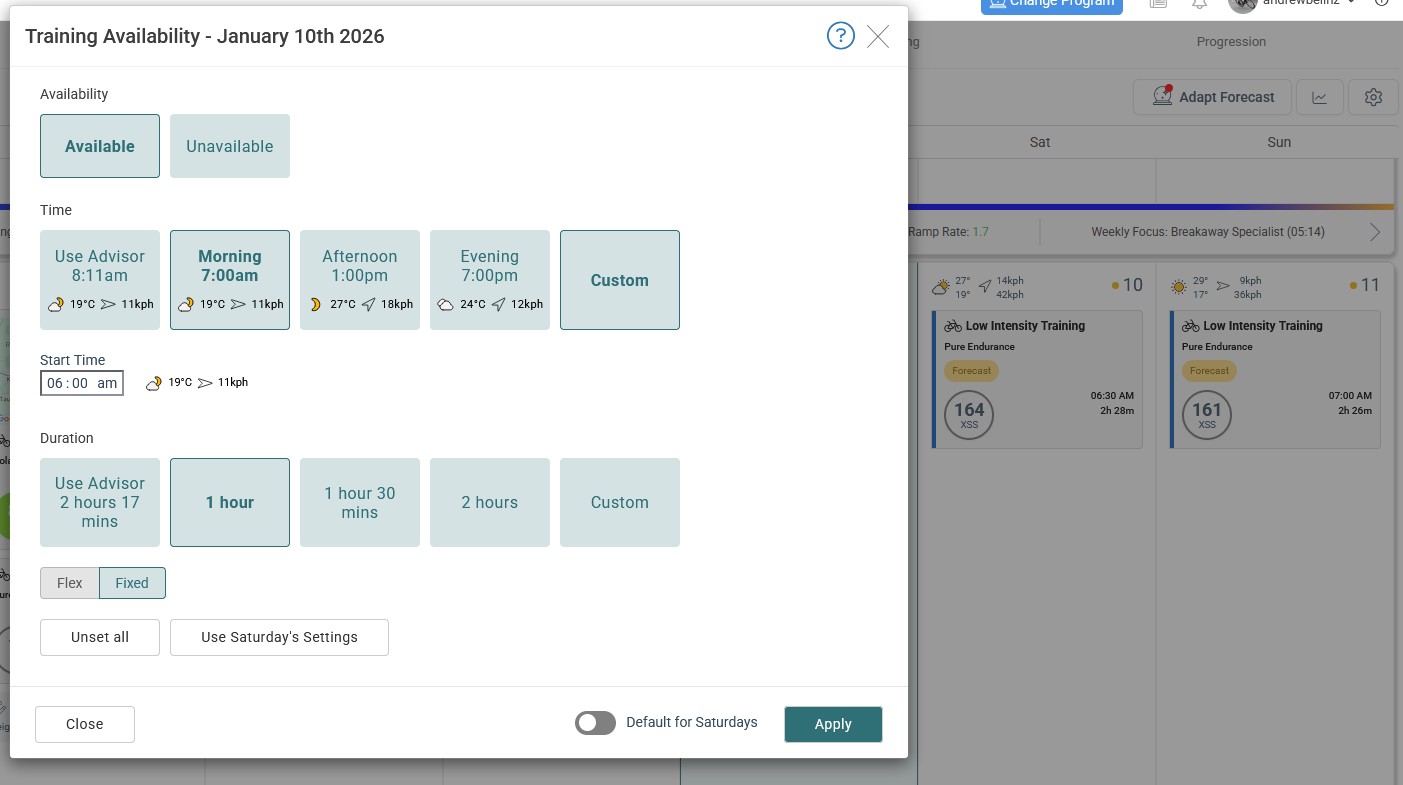Click the 164 XSS score circle
Screen dimensions: 1403x785
point(969,415)
